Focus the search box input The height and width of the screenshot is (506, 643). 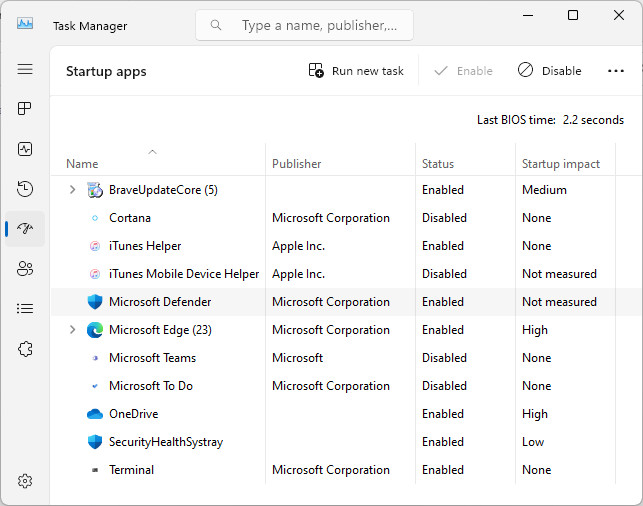tap(304, 25)
